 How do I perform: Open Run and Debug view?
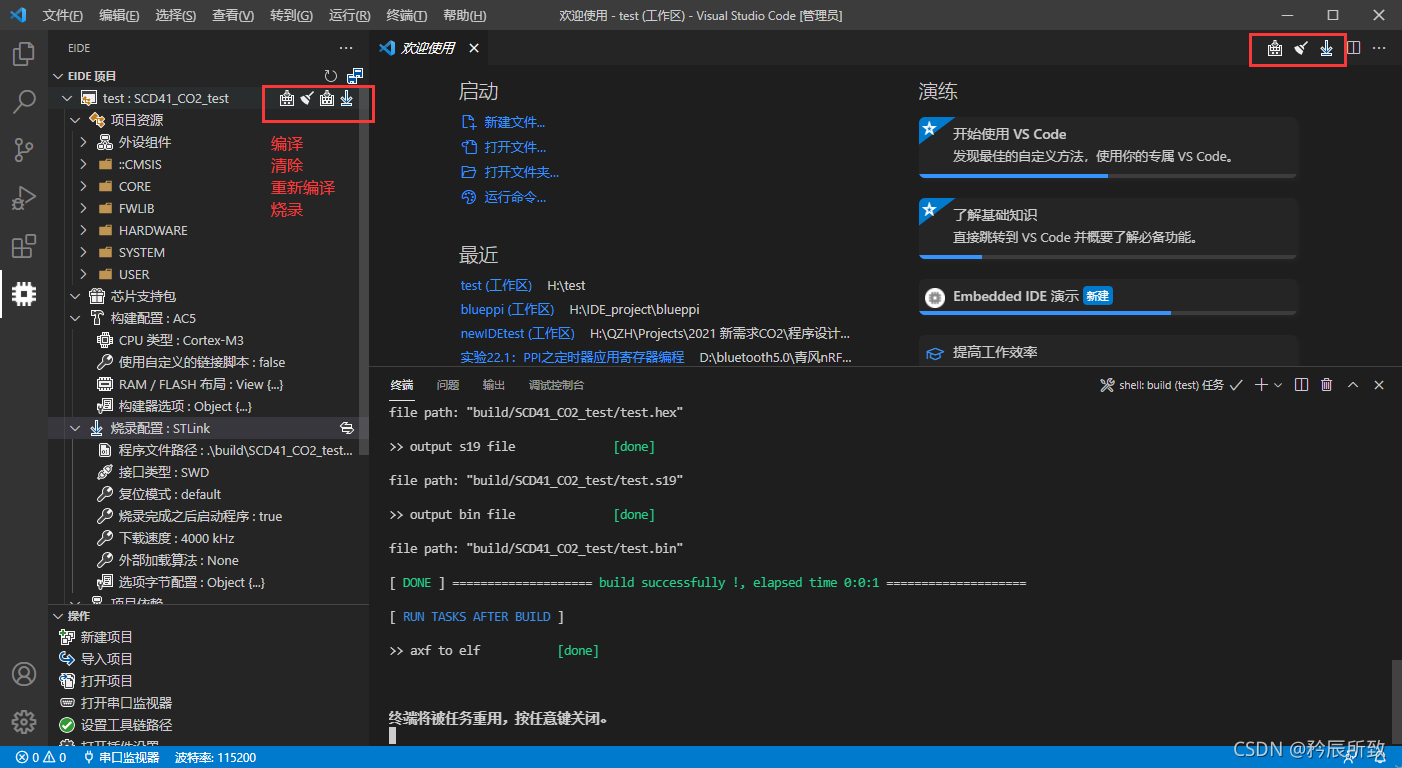24,197
